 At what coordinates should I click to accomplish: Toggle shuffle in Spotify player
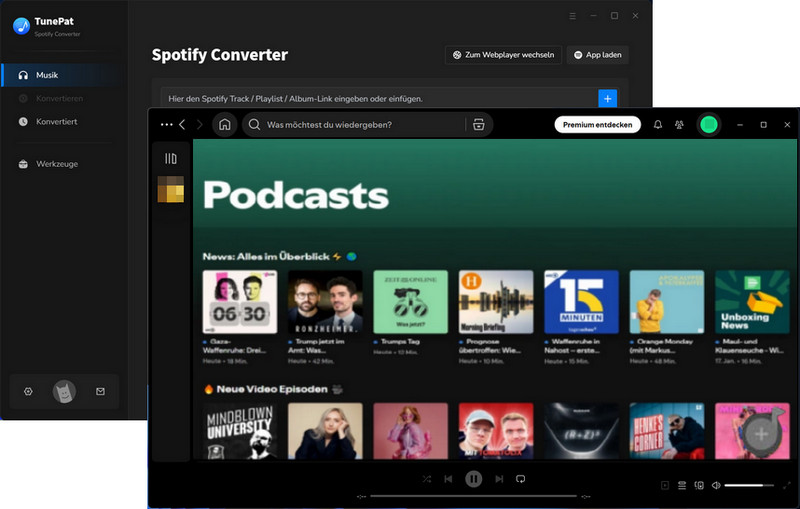point(427,479)
